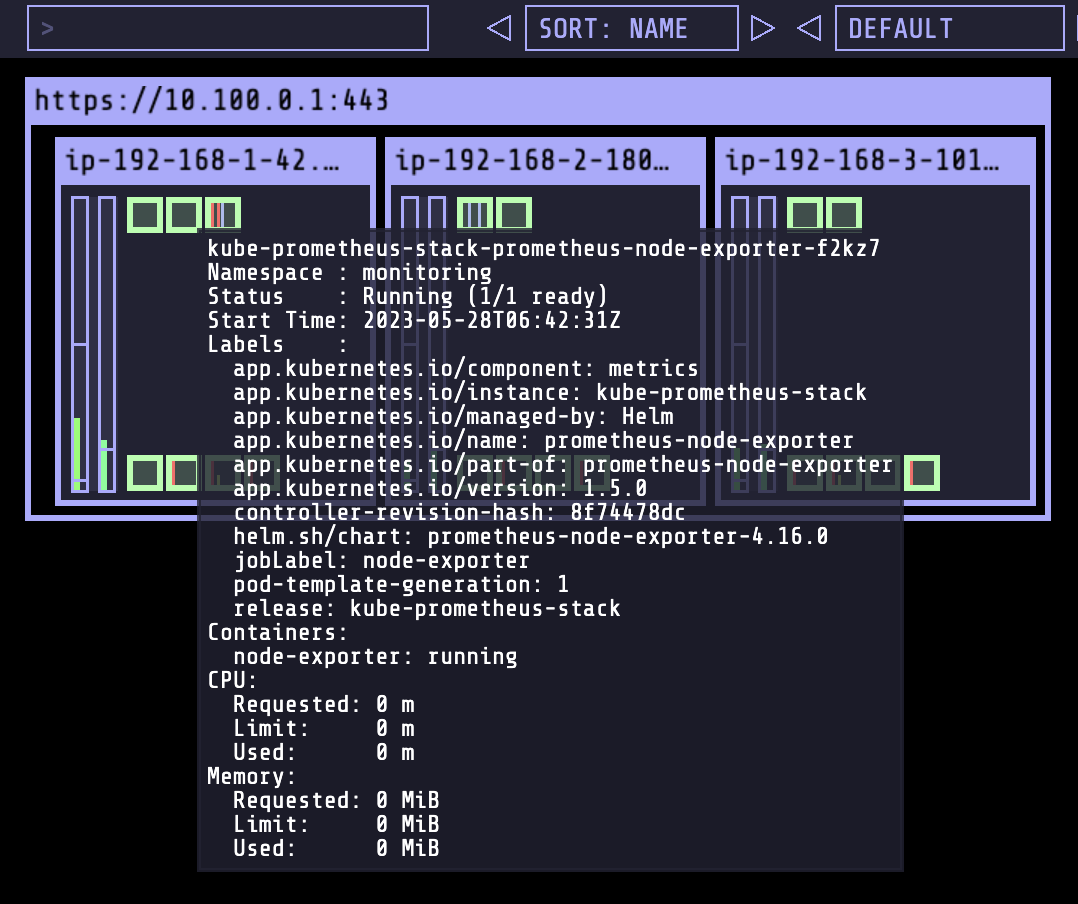Click pod name kube-prometheus-stack-prometheus-node-exporter-f2kz7
1078x904 pixels.
coord(544,248)
